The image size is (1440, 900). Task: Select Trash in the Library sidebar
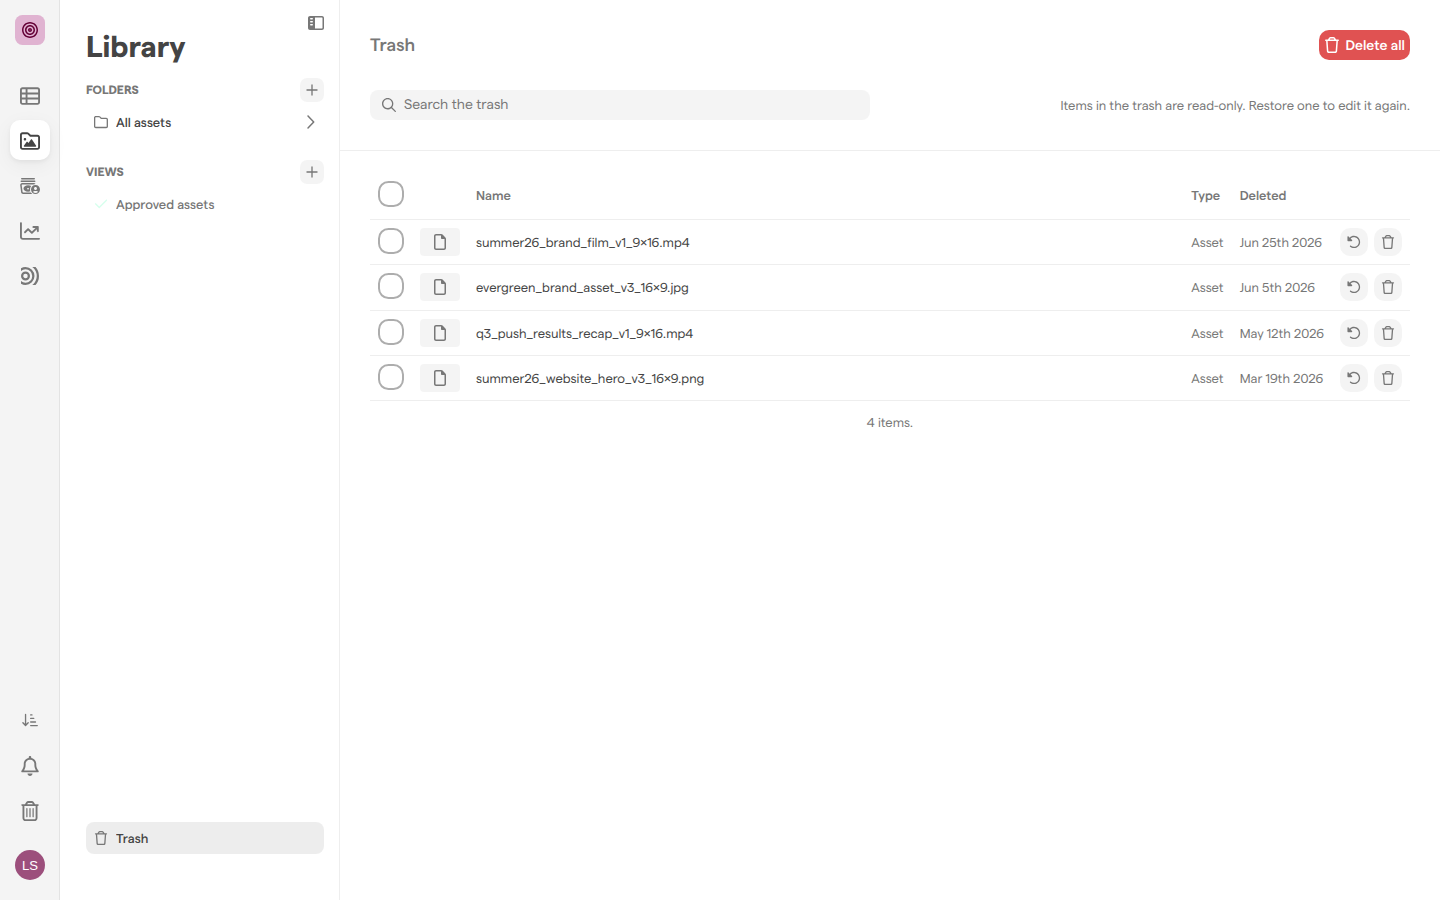pos(205,838)
